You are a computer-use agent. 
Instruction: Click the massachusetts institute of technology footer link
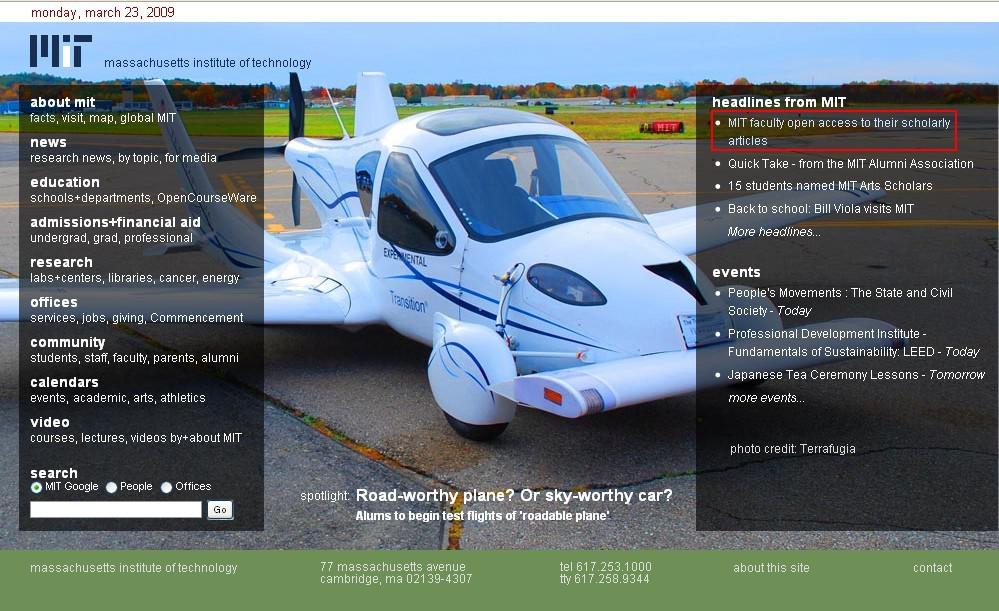tap(133, 568)
